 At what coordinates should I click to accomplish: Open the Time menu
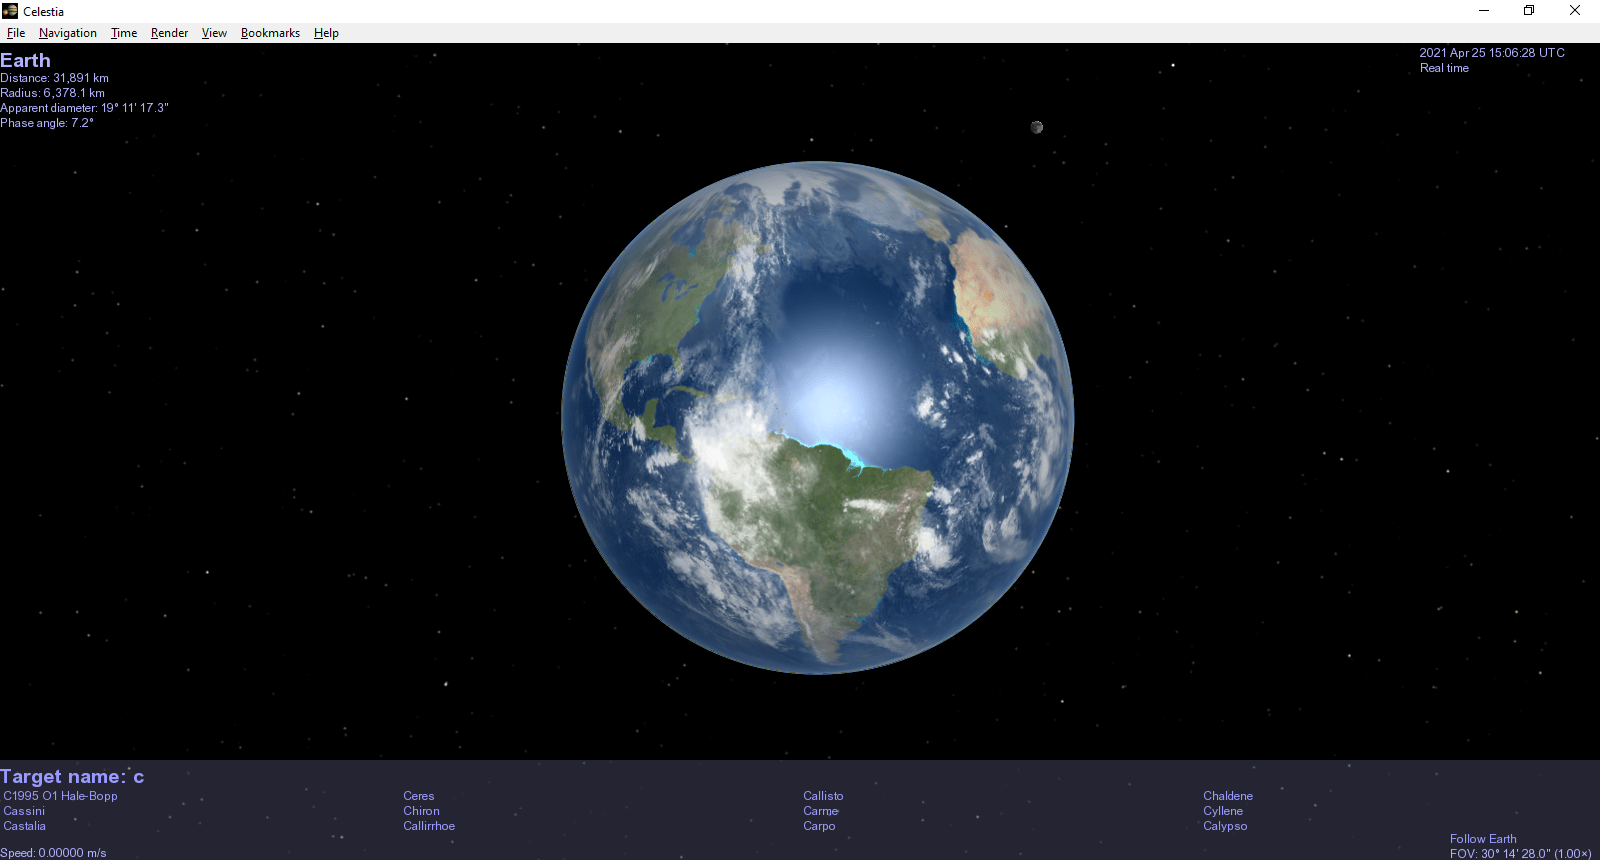pyautogui.click(x=124, y=33)
